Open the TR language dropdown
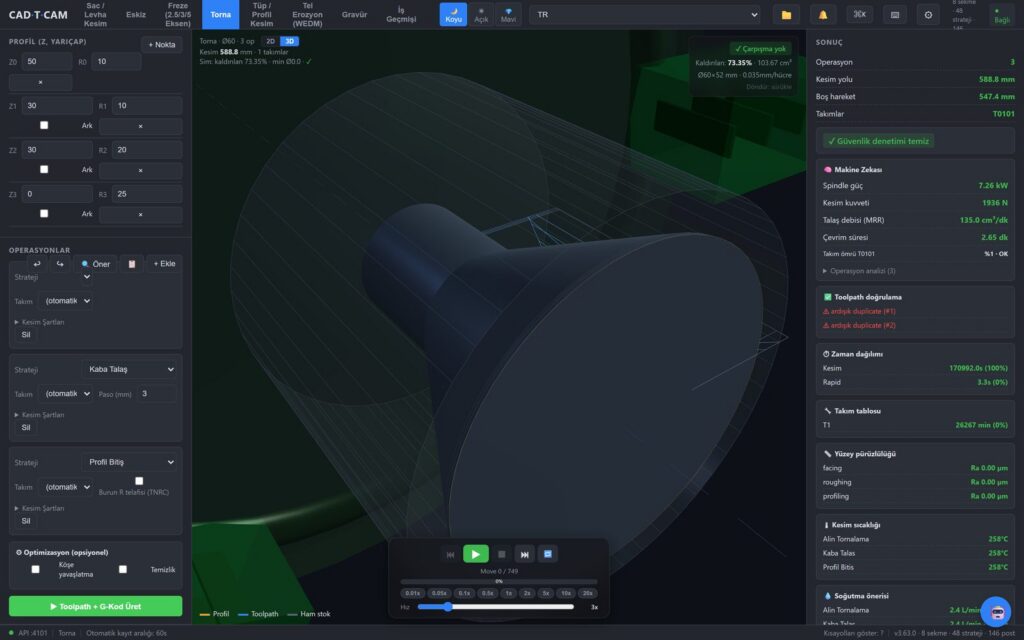This screenshot has width=1024, height=640. click(645, 14)
